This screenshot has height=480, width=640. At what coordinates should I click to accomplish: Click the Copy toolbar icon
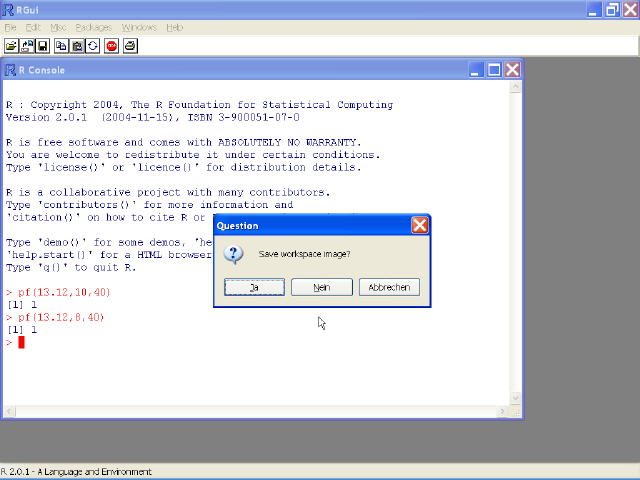pos(61,46)
